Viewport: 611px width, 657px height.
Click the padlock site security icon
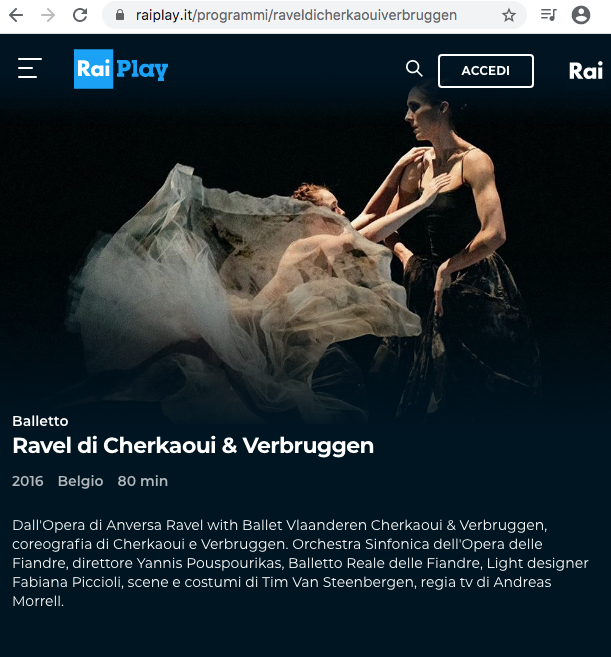pos(120,16)
